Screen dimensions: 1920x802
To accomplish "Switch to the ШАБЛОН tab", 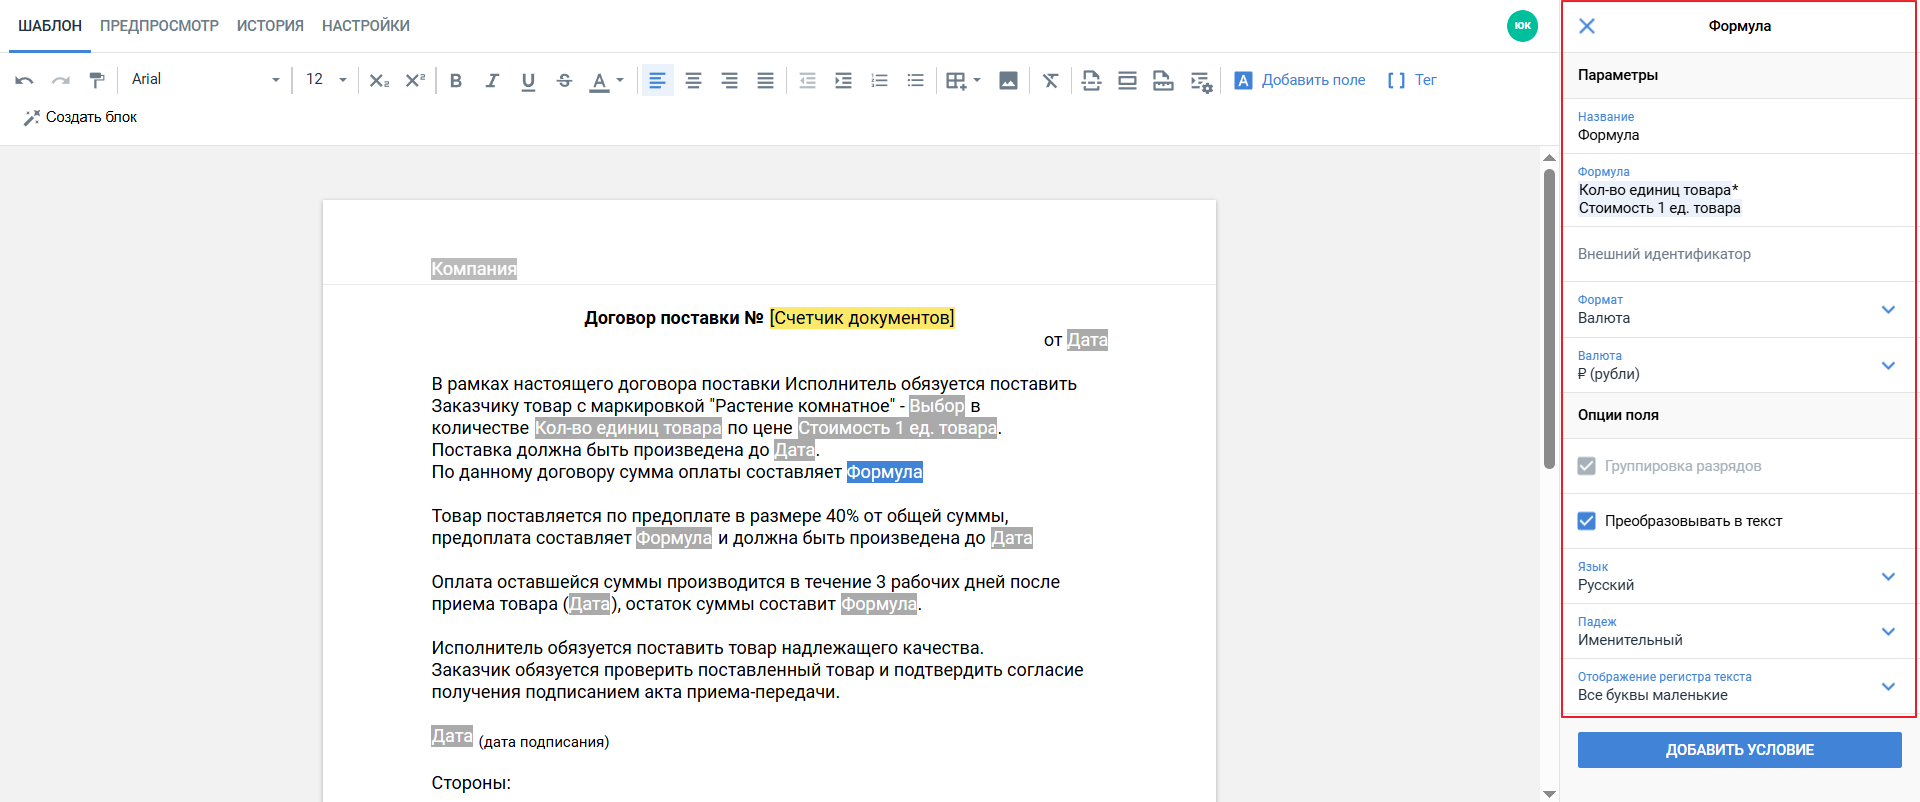I will (50, 26).
